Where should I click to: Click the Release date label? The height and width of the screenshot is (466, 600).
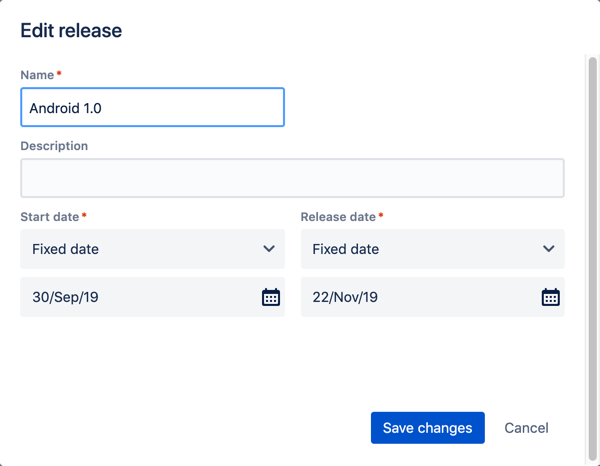338,217
